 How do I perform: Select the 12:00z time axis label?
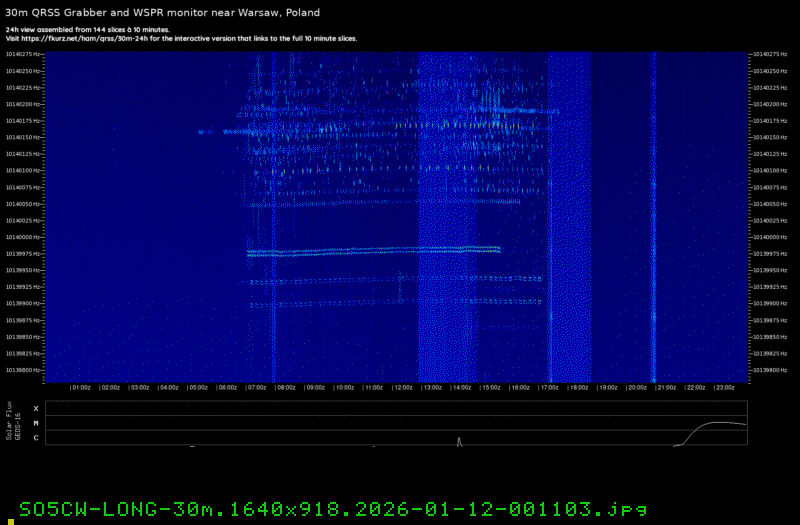point(403,388)
